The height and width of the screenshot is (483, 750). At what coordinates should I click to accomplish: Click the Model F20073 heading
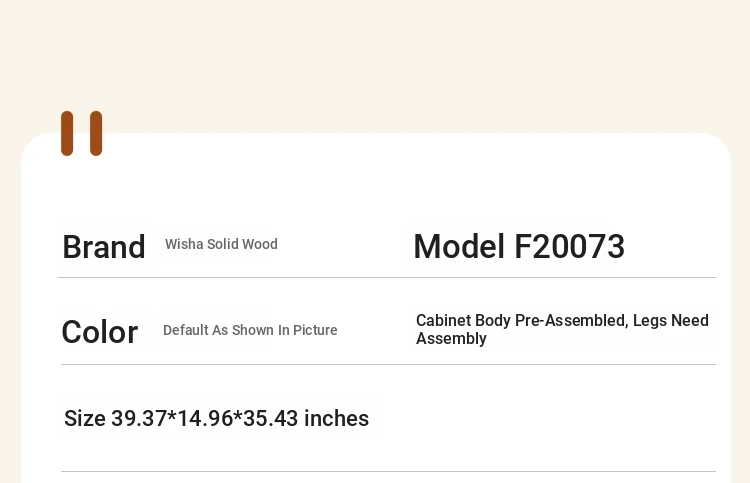tap(519, 247)
